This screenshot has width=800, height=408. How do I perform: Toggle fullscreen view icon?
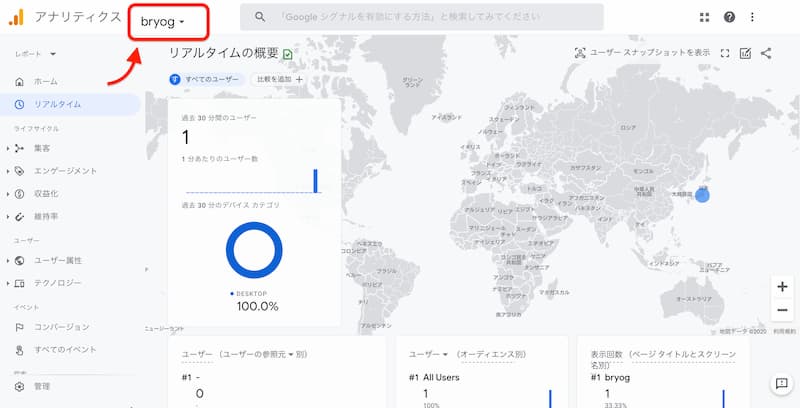[724, 54]
